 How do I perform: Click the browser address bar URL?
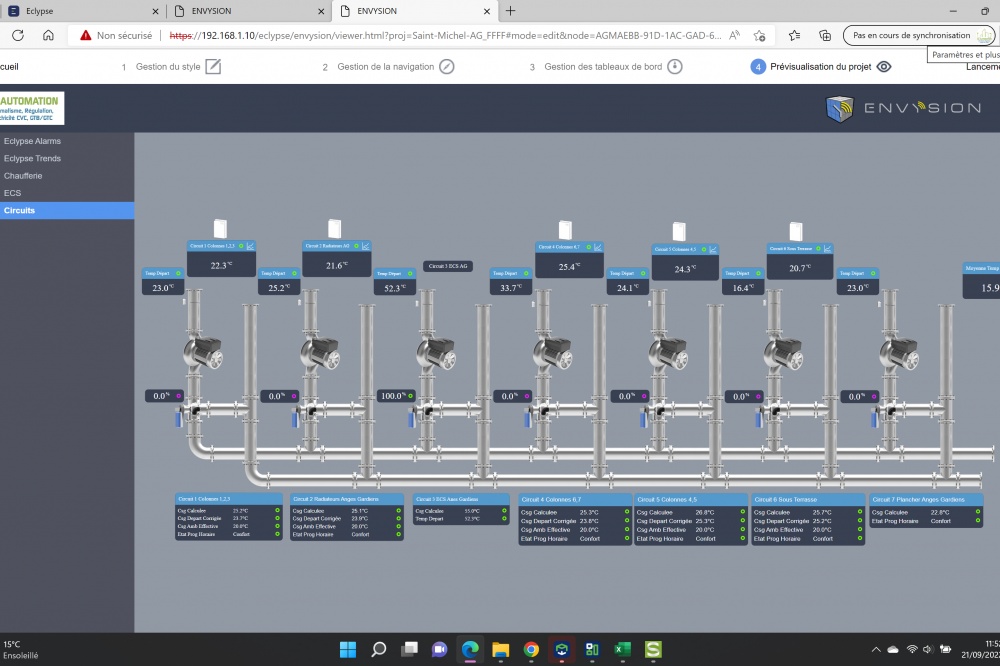tap(445, 36)
